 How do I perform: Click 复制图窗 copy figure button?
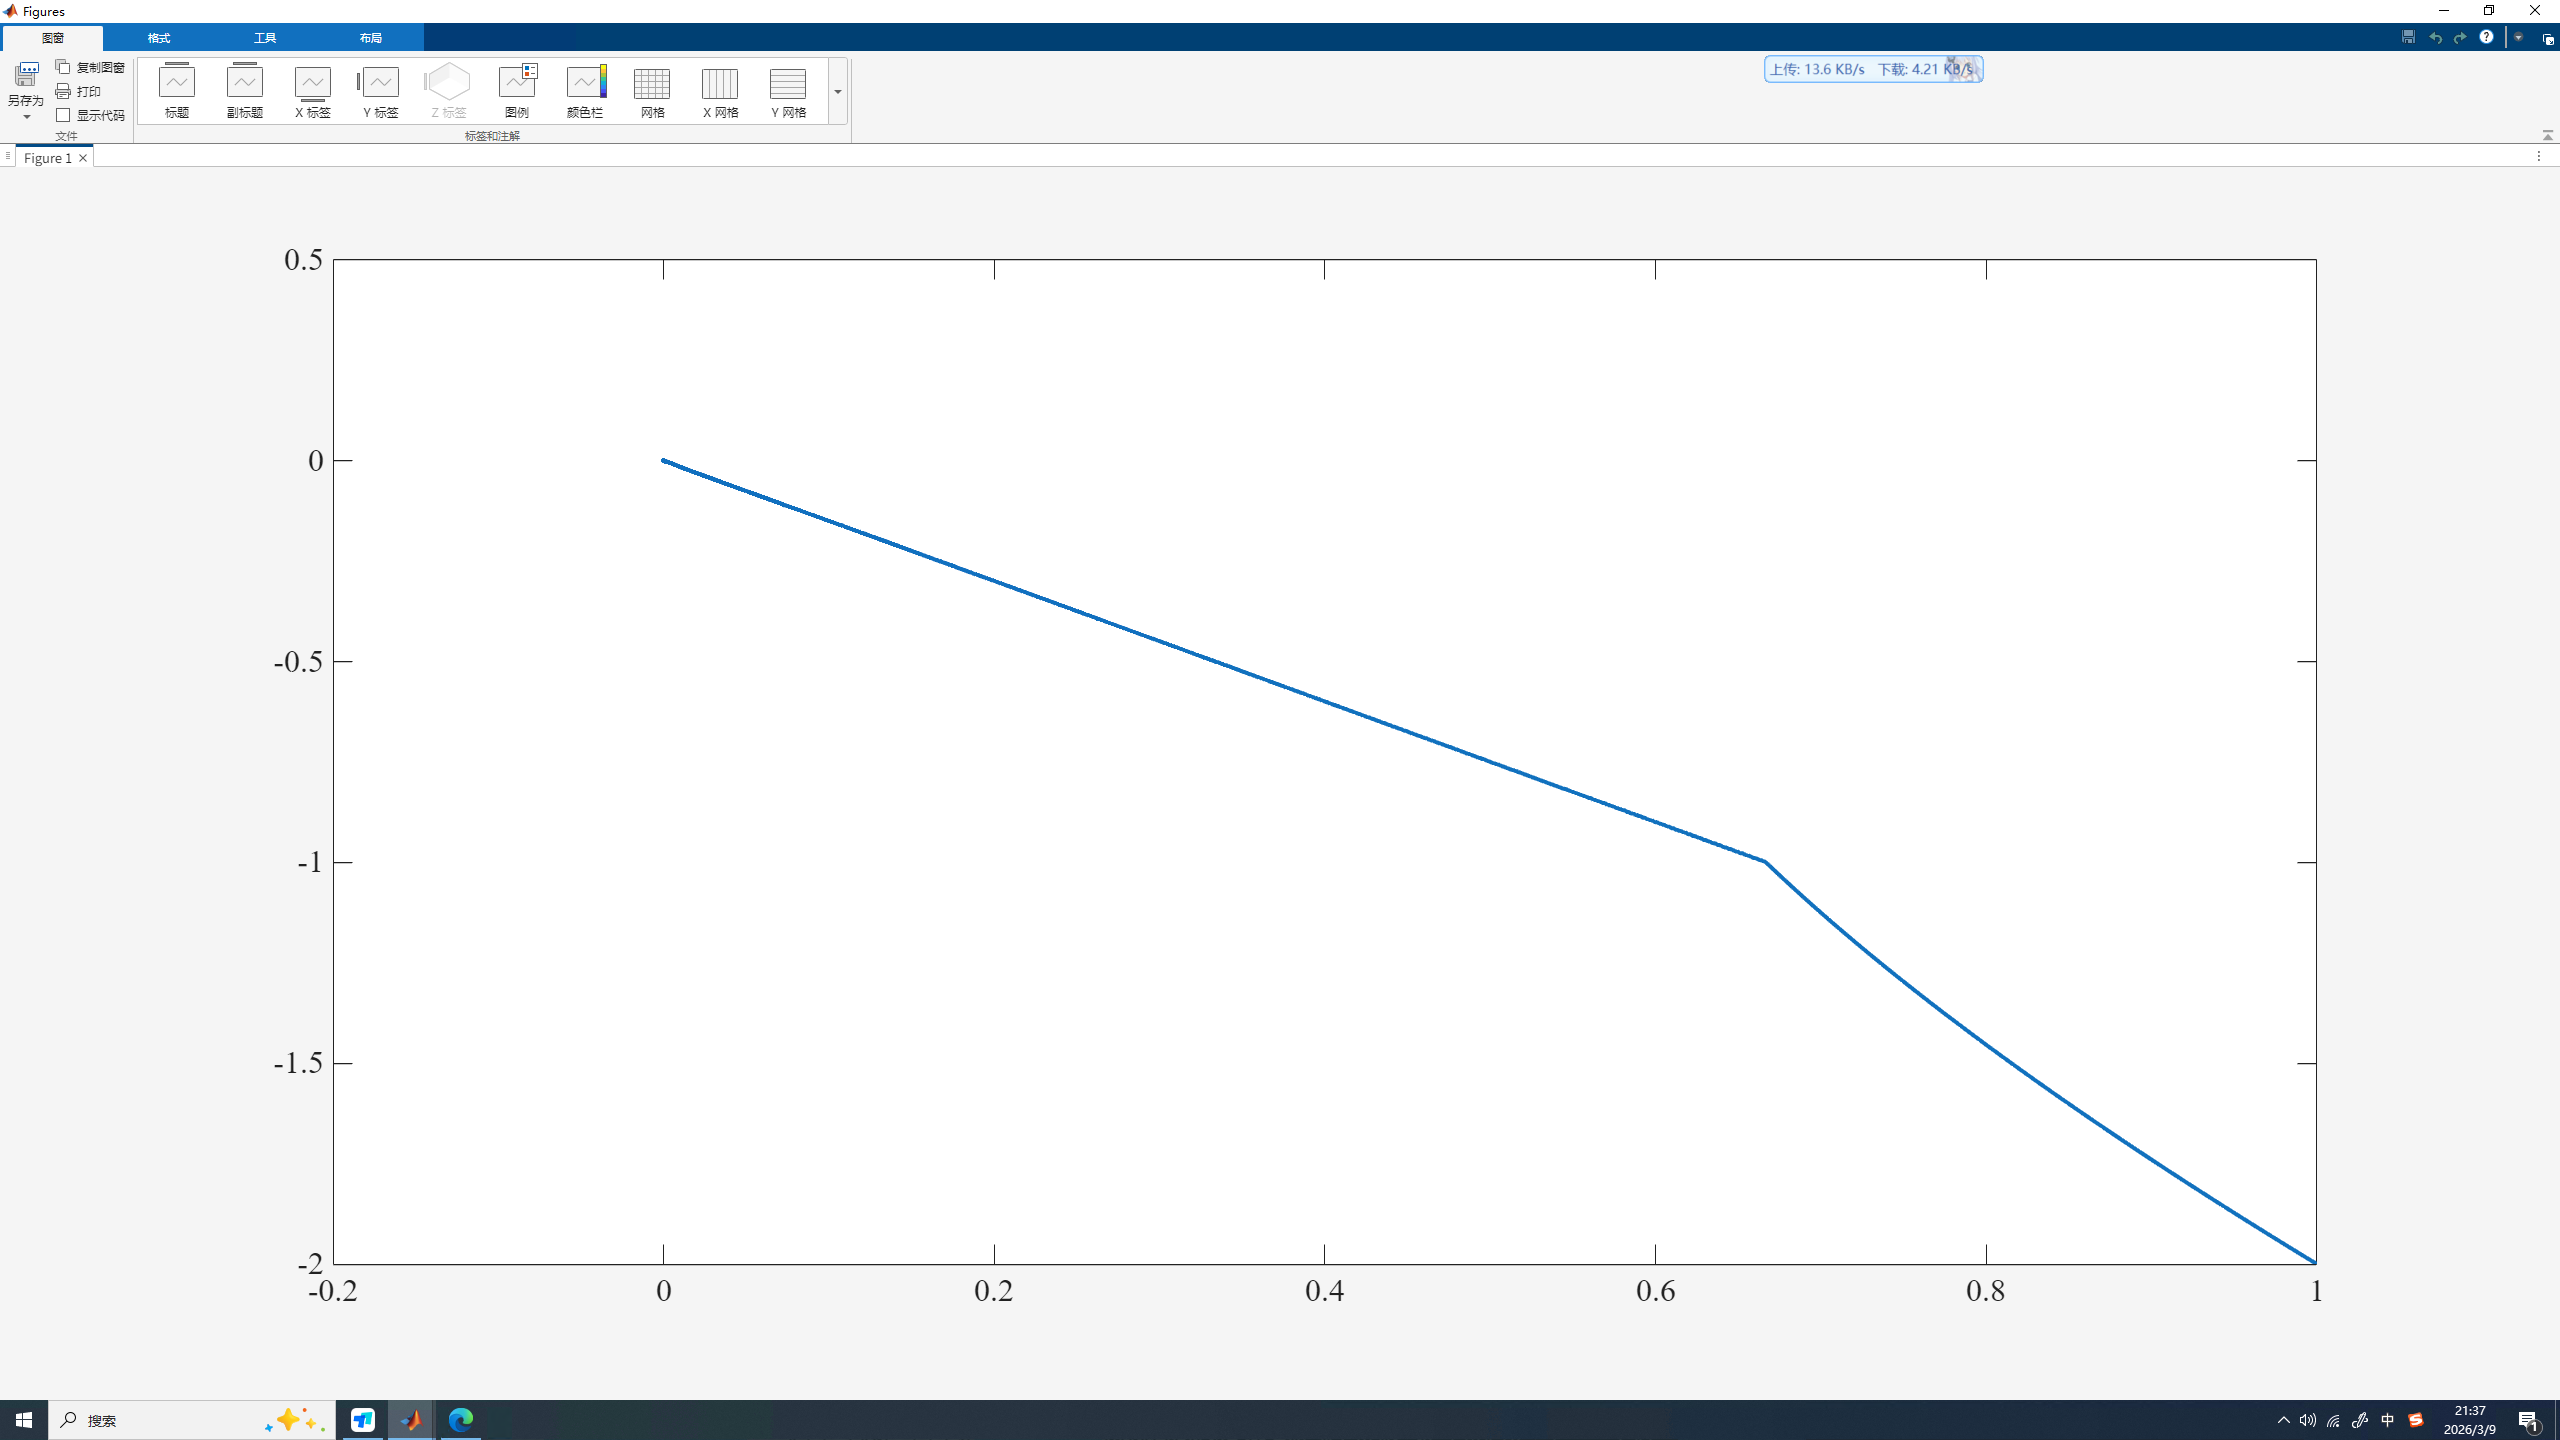pos(91,67)
